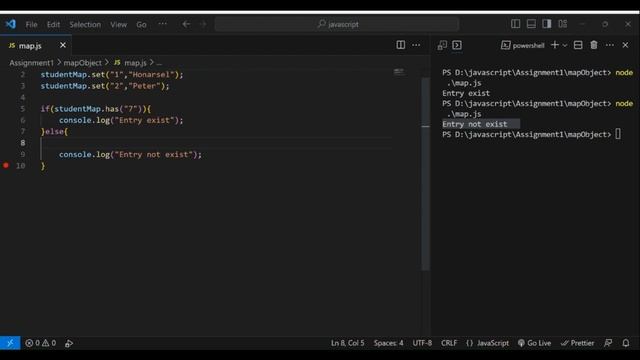640x360 pixels.
Task: Split the terminal panel
Action: (578, 45)
